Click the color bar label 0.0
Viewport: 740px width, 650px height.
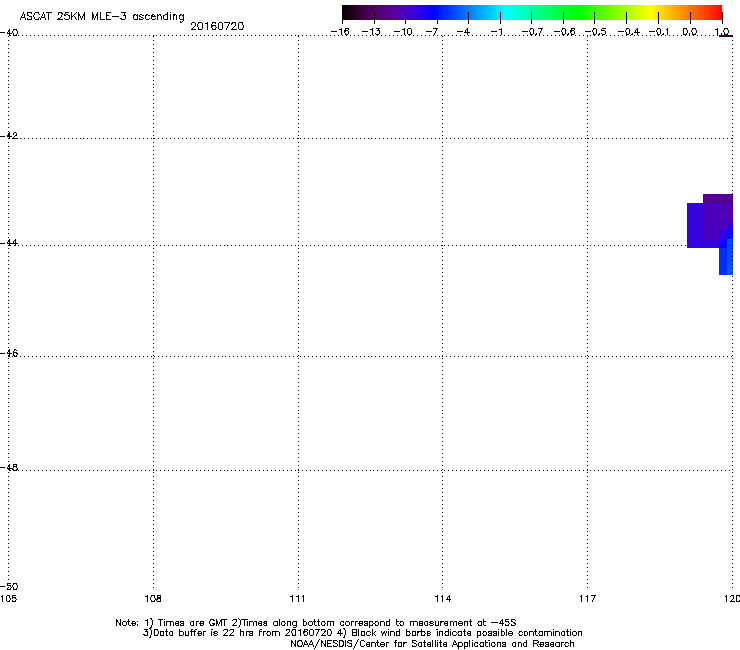[690, 32]
